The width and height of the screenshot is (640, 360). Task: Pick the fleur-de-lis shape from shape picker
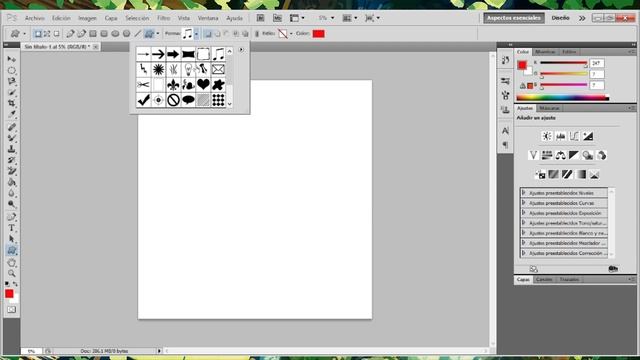[x=173, y=84]
